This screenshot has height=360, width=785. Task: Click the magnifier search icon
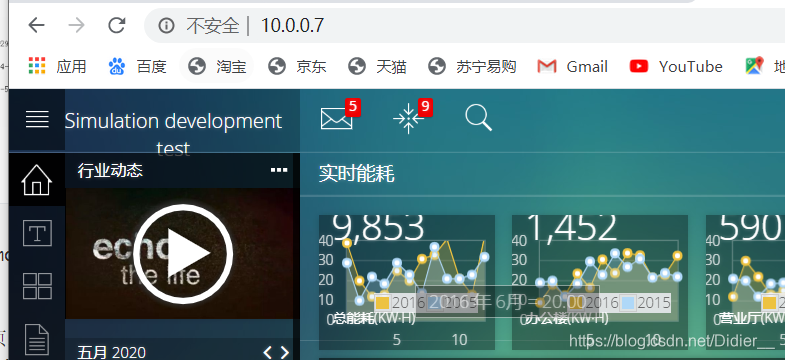(x=478, y=118)
